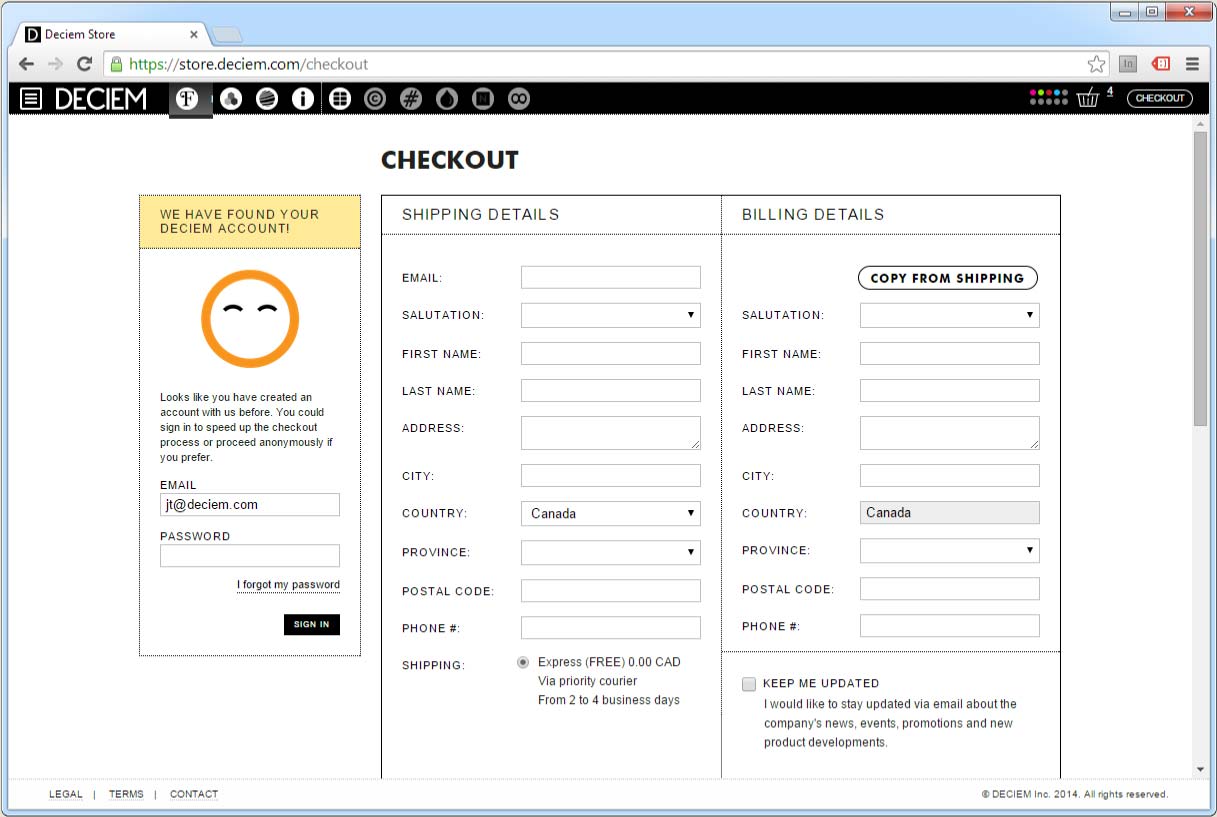This screenshot has width=1217, height=817.
Task: Open the grid-circle brand icon
Action: [340, 99]
